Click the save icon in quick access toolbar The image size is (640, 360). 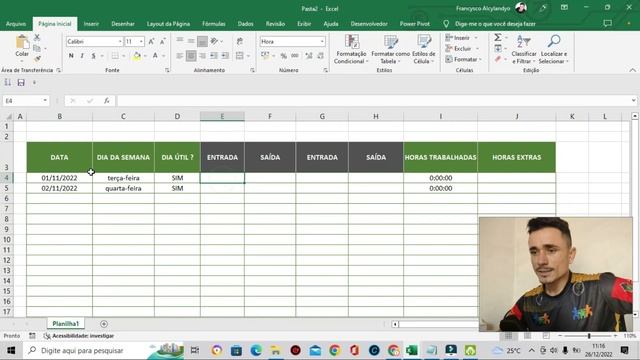(21, 83)
